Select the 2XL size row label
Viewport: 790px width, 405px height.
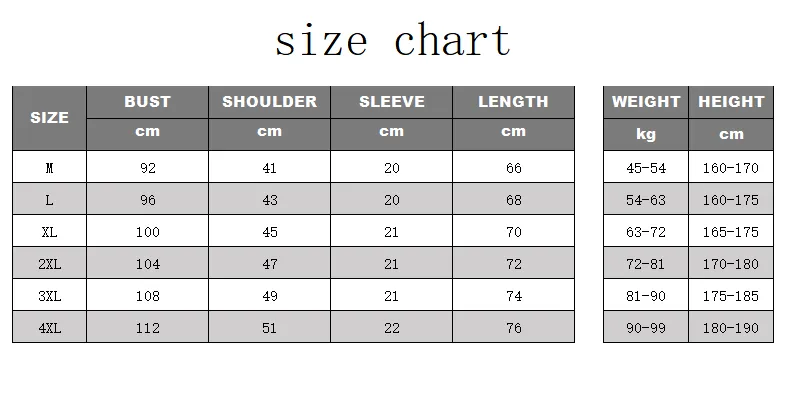coord(49,264)
